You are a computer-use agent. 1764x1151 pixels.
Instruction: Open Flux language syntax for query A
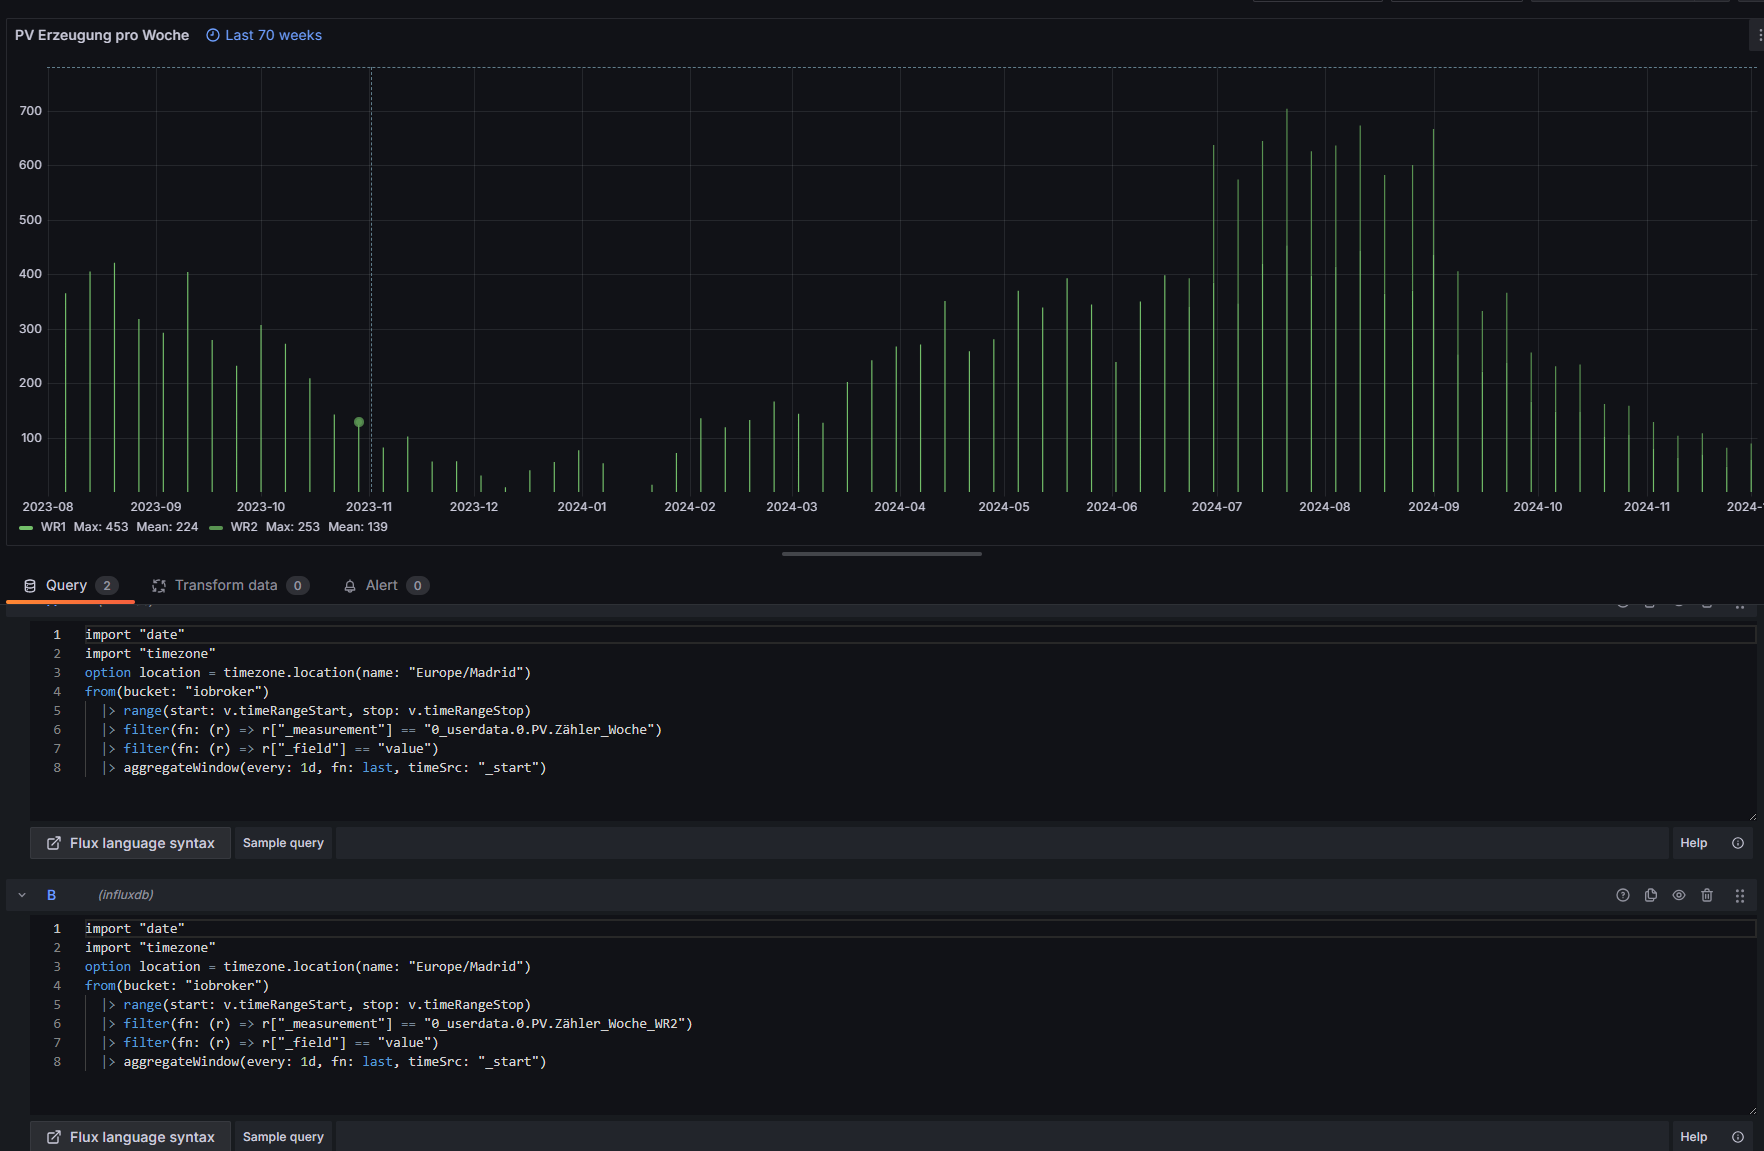[x=130, y=843]
